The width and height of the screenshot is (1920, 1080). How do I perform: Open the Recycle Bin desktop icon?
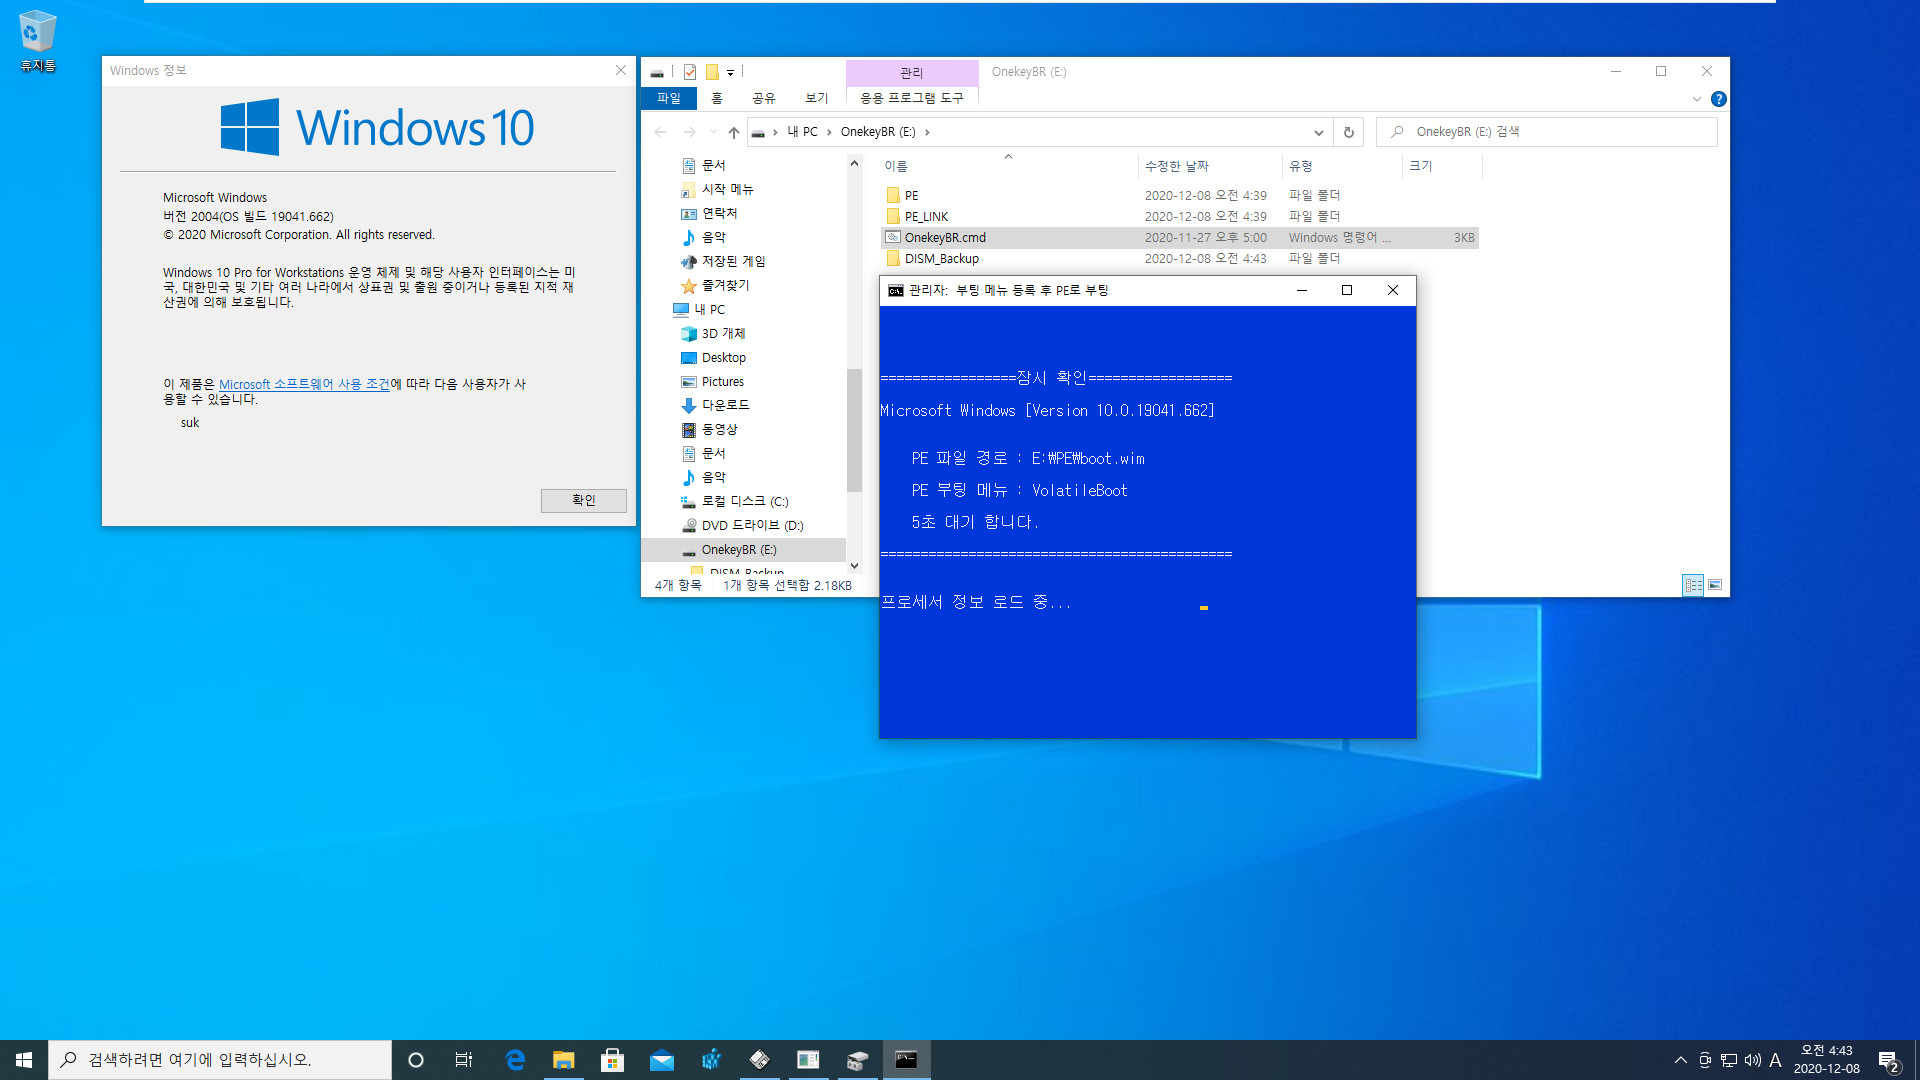pyautogui.click(x=37, y=42)
